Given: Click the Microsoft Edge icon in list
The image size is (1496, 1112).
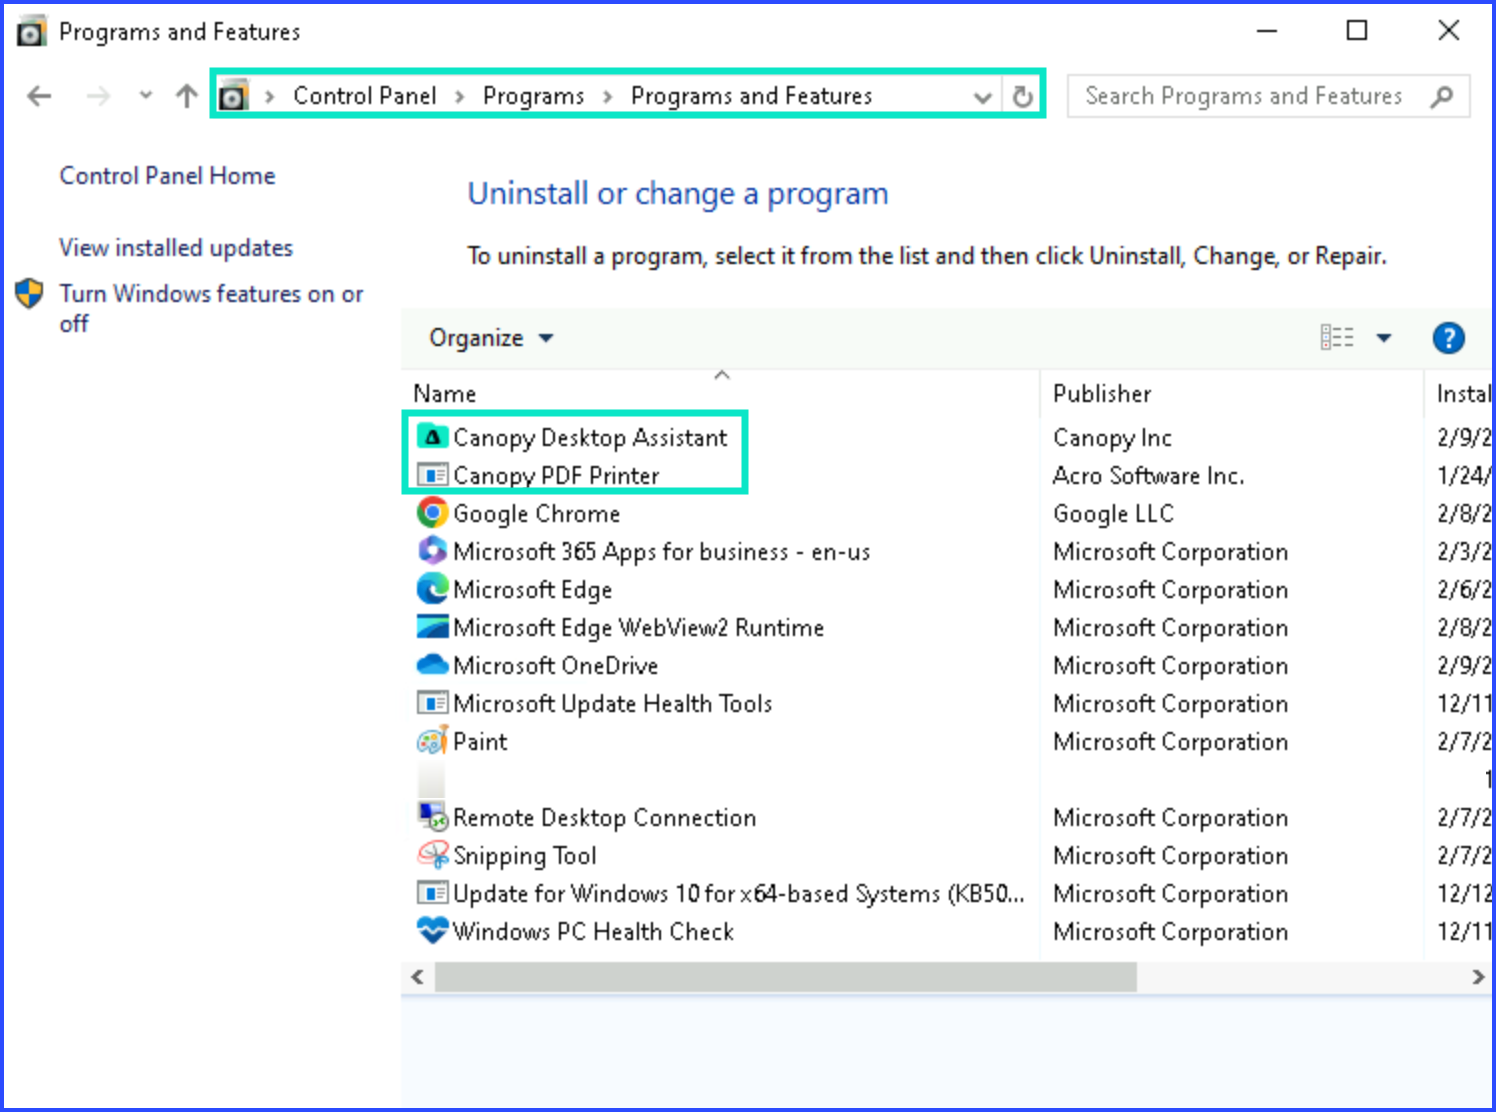Looking at the screenshot, I should point(432,589).
